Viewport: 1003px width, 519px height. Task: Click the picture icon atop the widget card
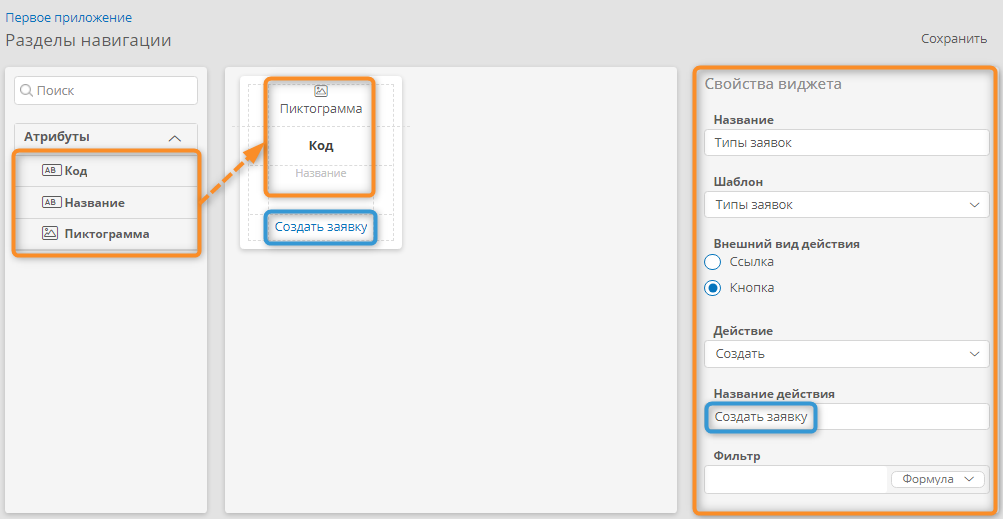321,91
